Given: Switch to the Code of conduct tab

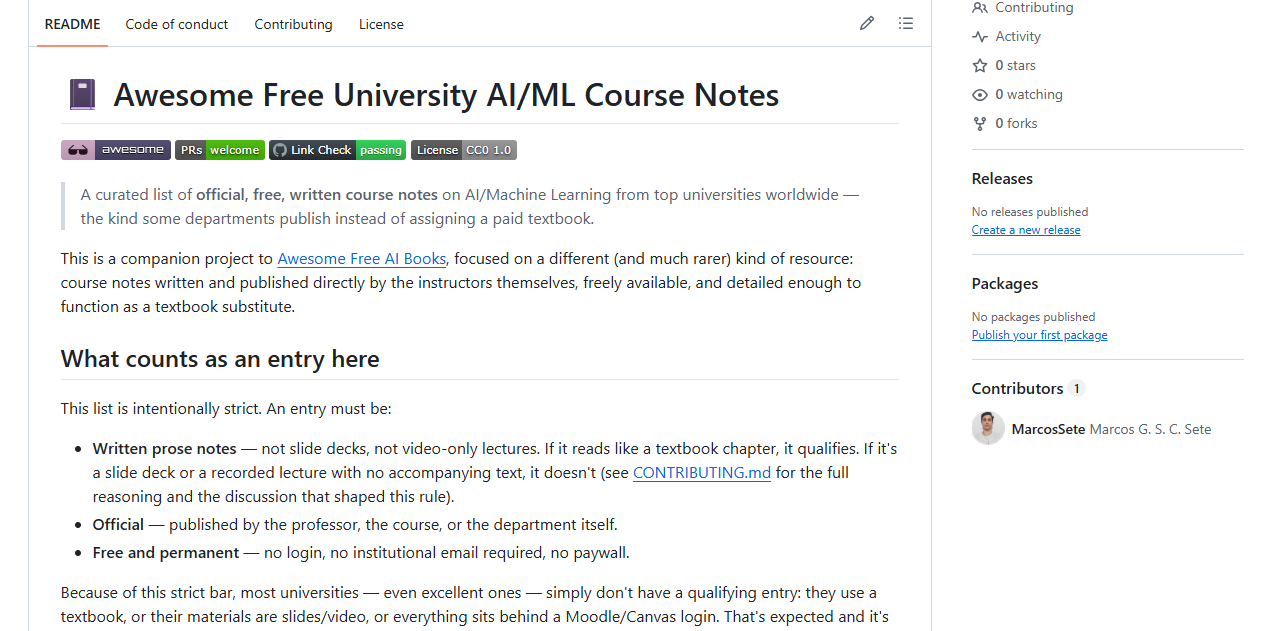Looking at the screenshot, I should coord(177,24).
